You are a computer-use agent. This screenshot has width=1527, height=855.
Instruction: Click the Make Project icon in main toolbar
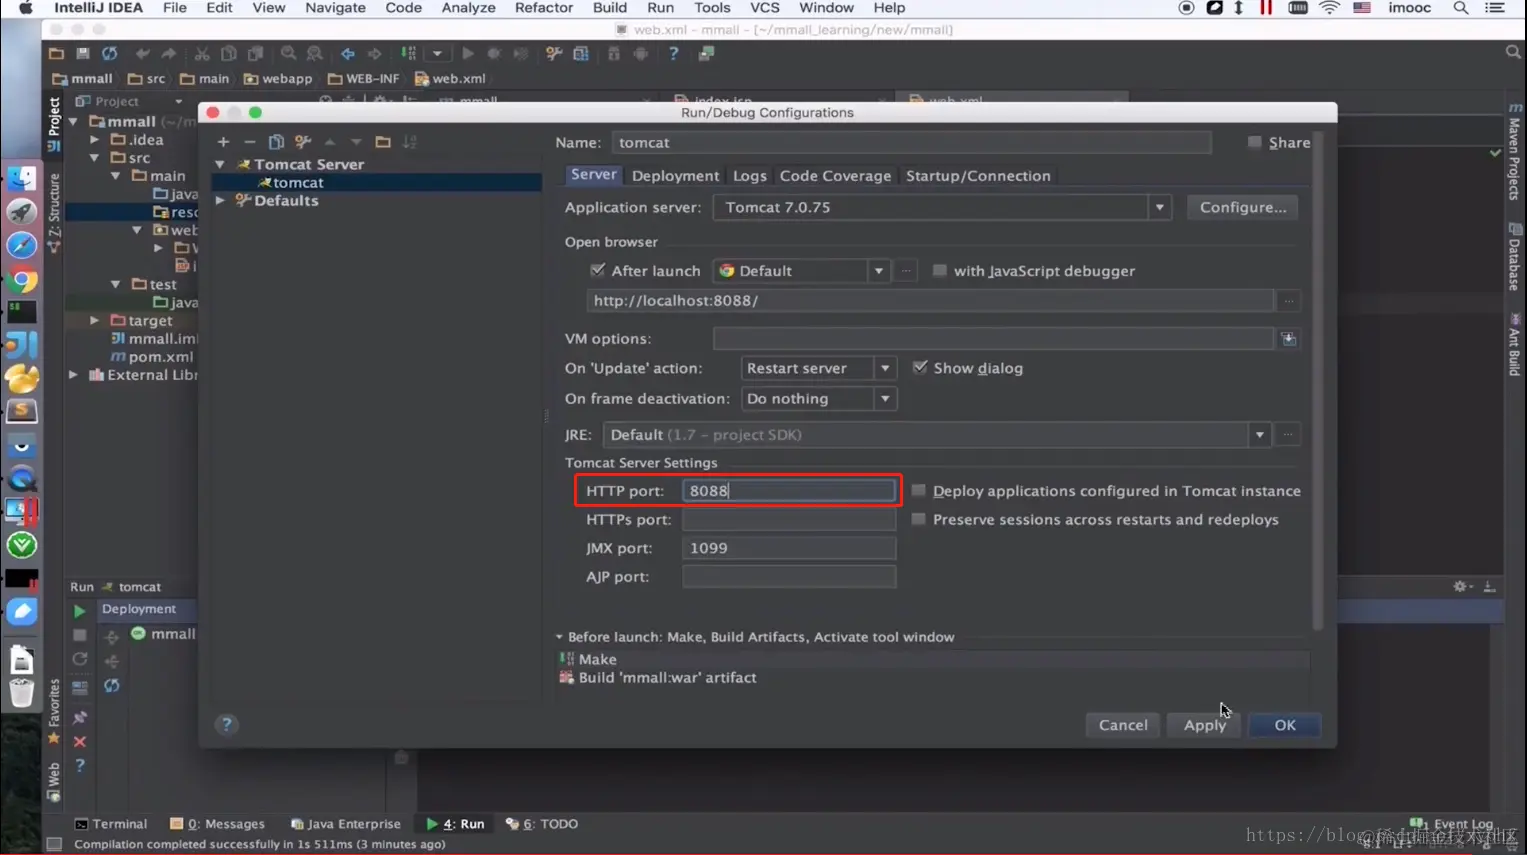409,54
